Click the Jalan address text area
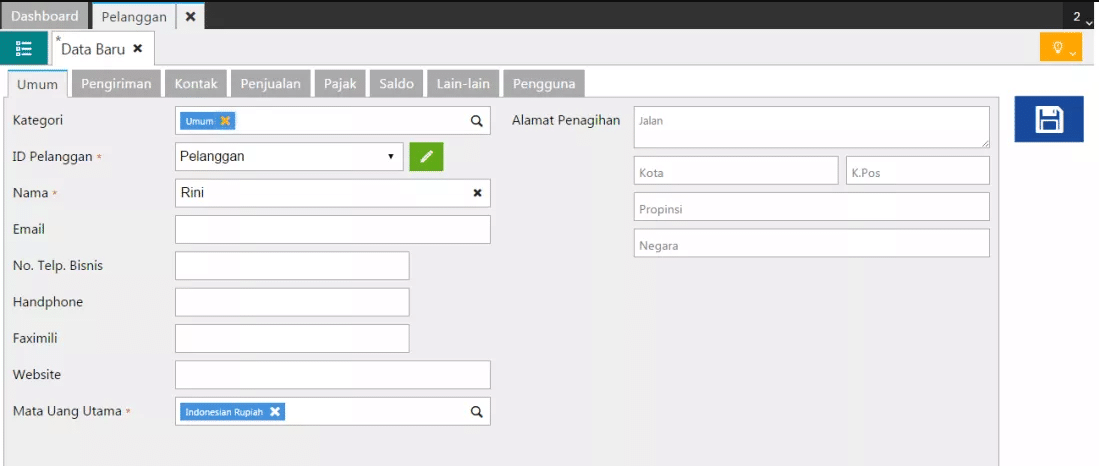Viewport: 1099px width, 466px height. 811,127
